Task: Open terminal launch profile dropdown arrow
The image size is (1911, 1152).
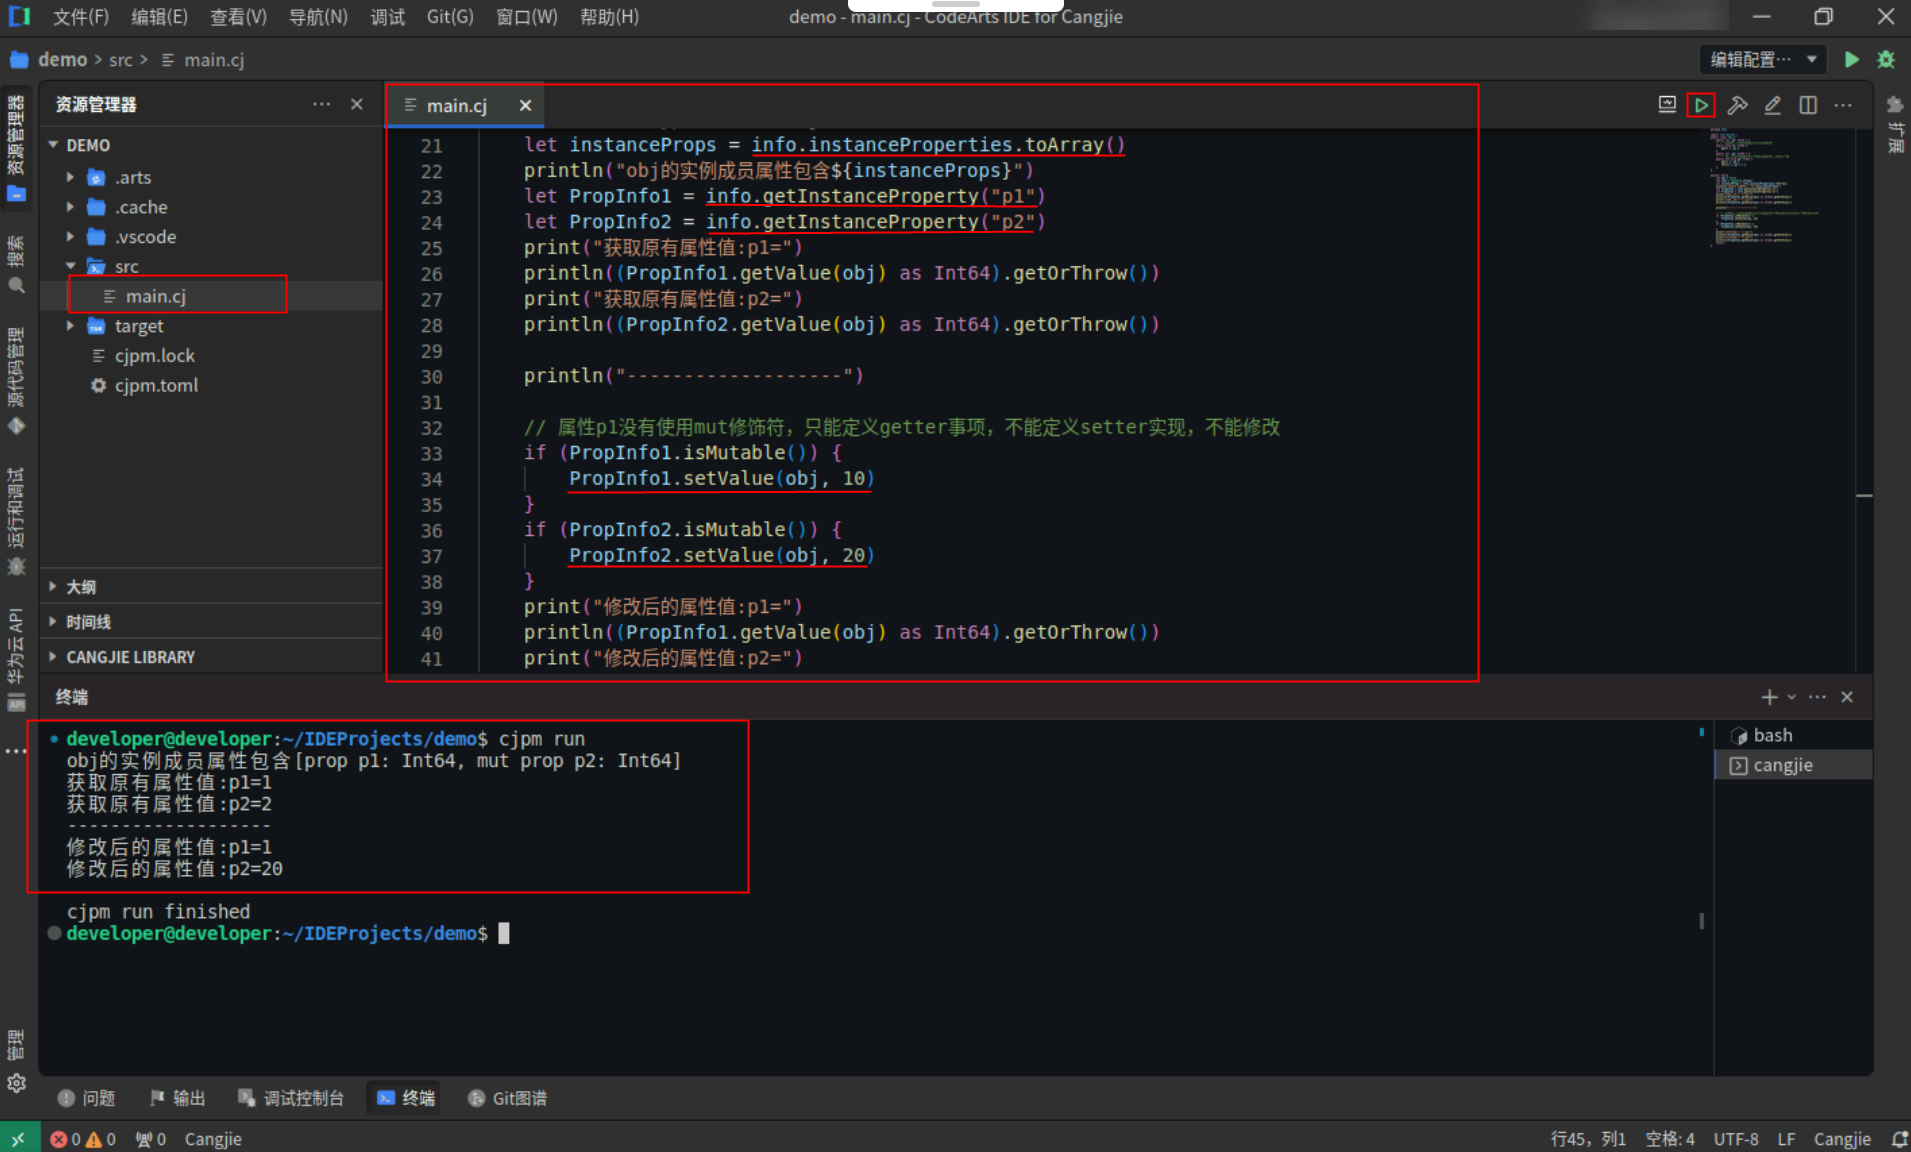Action: [1791, 697]
